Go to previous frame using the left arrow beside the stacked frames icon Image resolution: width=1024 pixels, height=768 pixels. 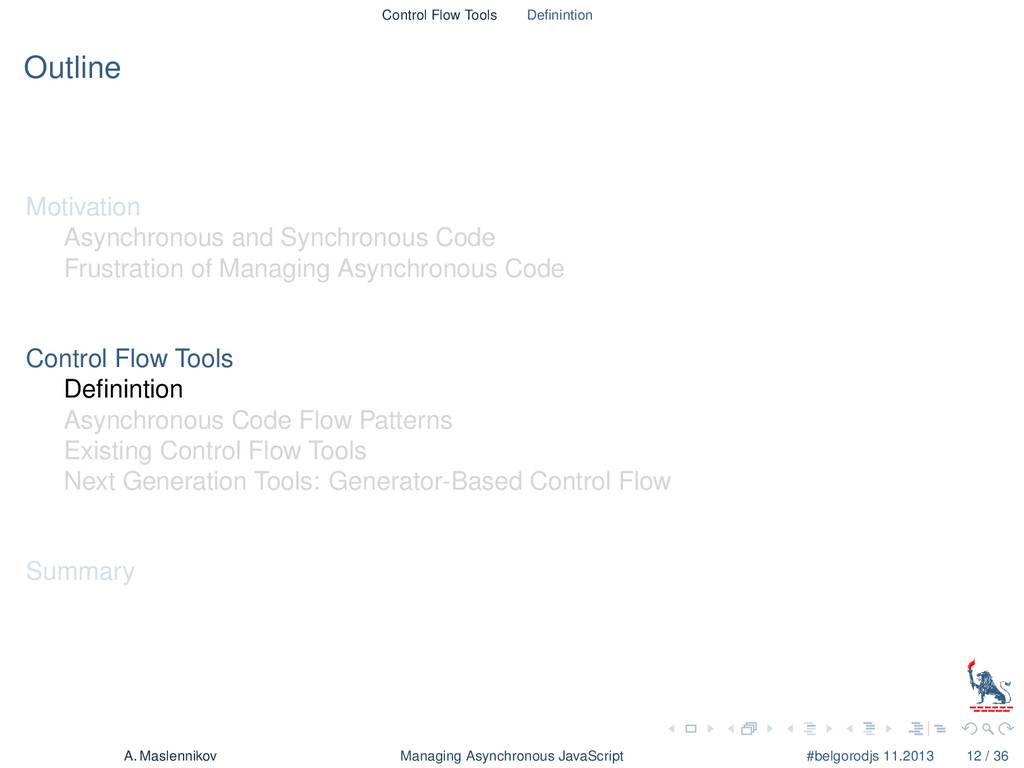pyautogui.click(x=731, y=729)
